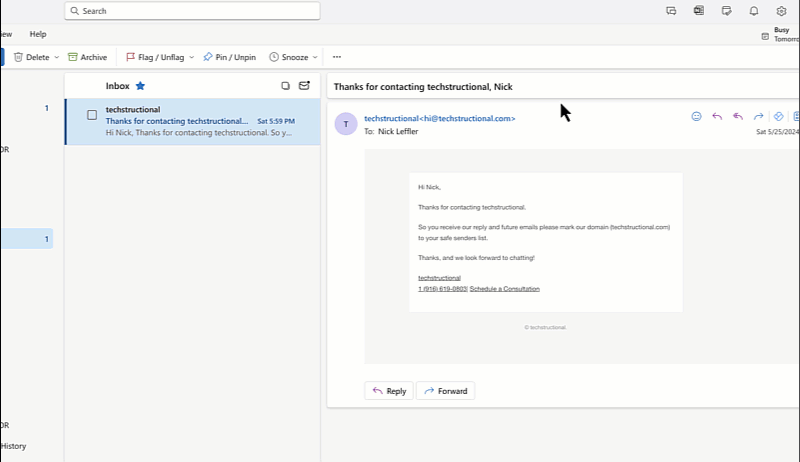Click the Reply button below the message
Image resolution: width=800 pixels, height=462 pixels.
pos(389,391)
